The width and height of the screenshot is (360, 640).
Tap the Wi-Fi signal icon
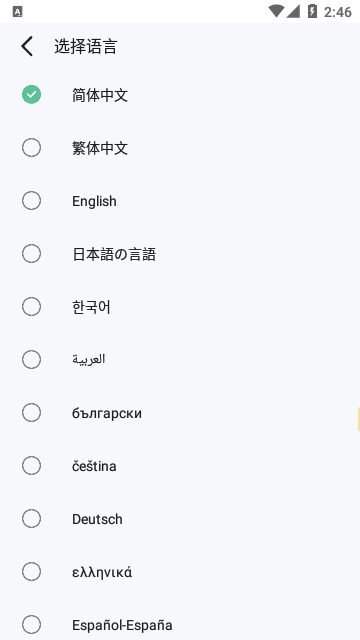[276, 11]
